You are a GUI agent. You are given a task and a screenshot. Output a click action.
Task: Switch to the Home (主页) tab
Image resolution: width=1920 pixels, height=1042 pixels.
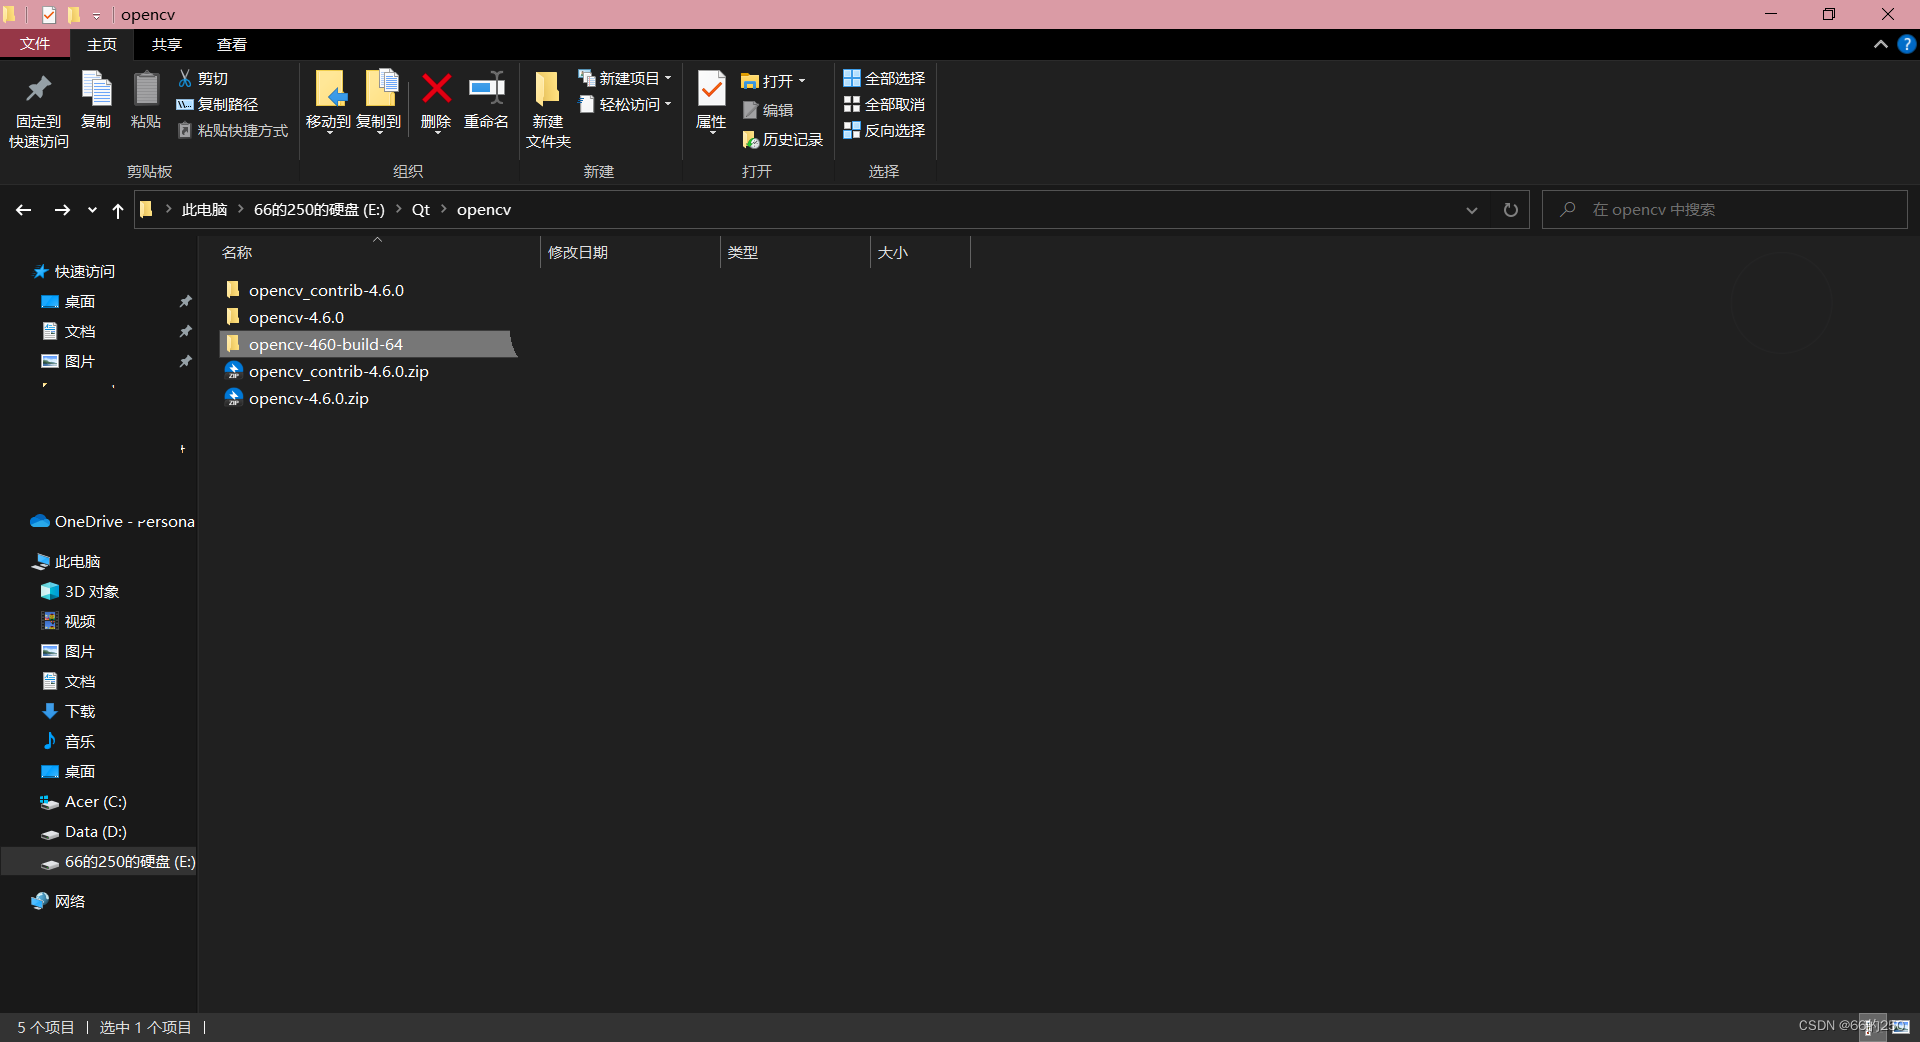102,44
